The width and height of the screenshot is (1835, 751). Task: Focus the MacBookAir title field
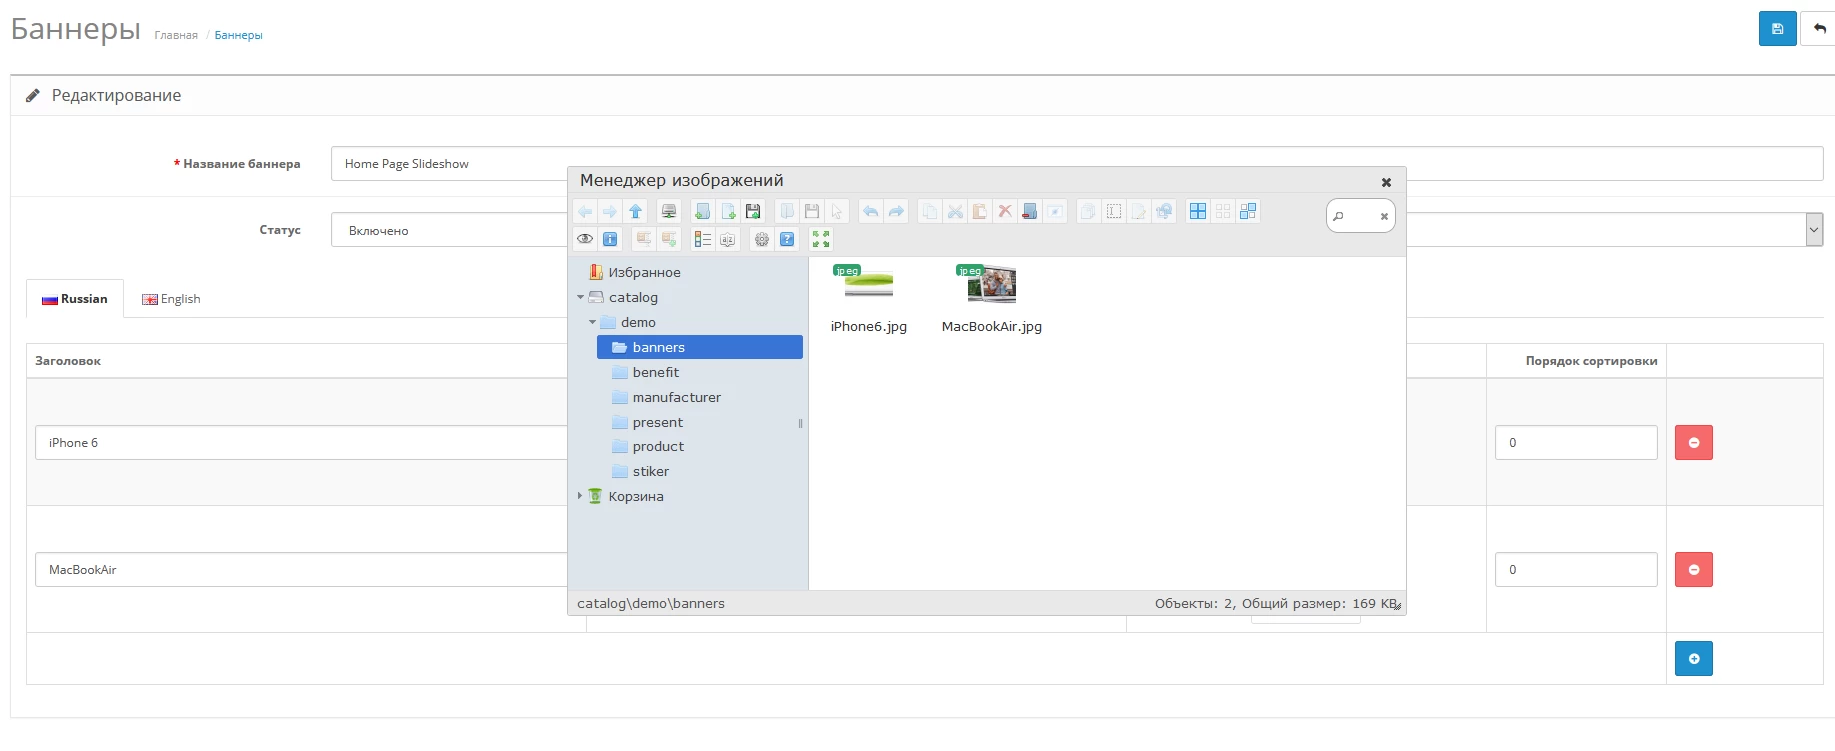point(301,569)
